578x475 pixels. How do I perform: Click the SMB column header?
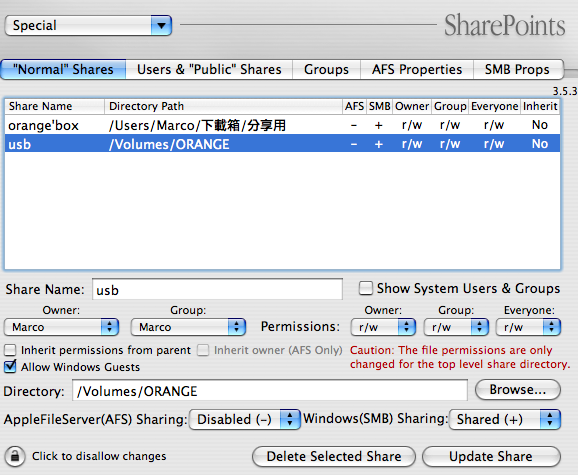click(380, 106)
